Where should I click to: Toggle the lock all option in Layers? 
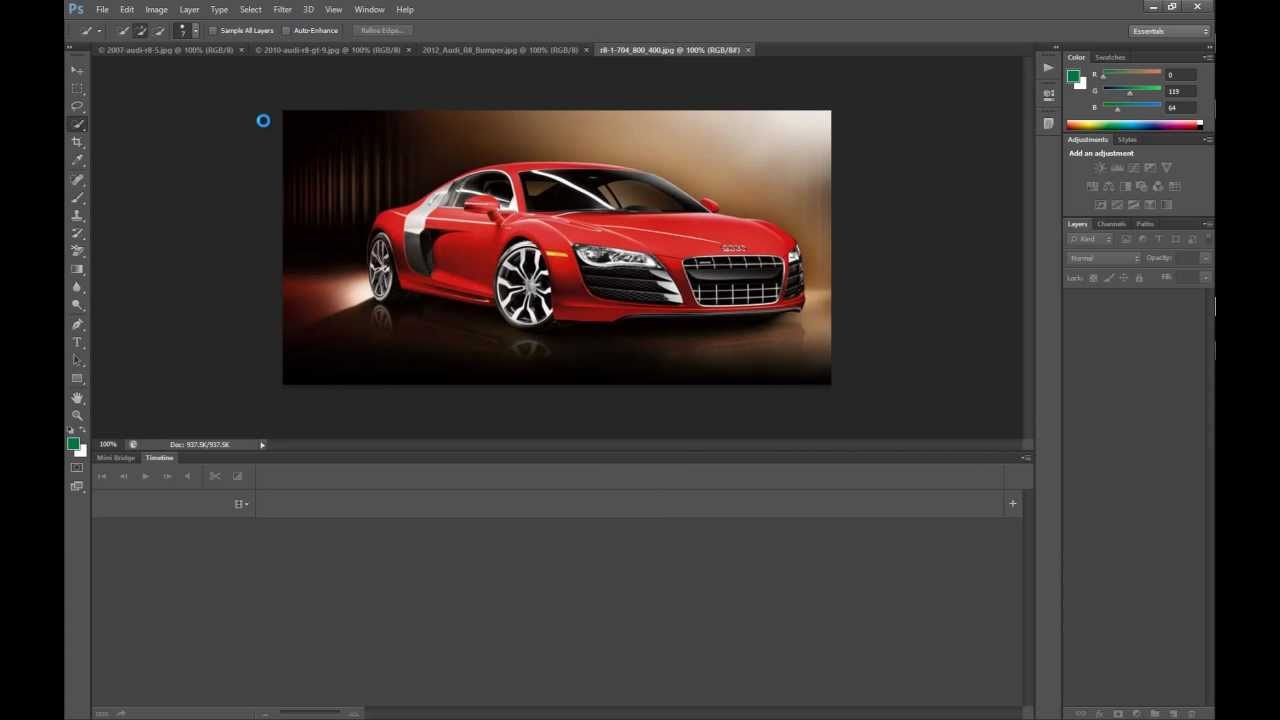pos(1139,278)
